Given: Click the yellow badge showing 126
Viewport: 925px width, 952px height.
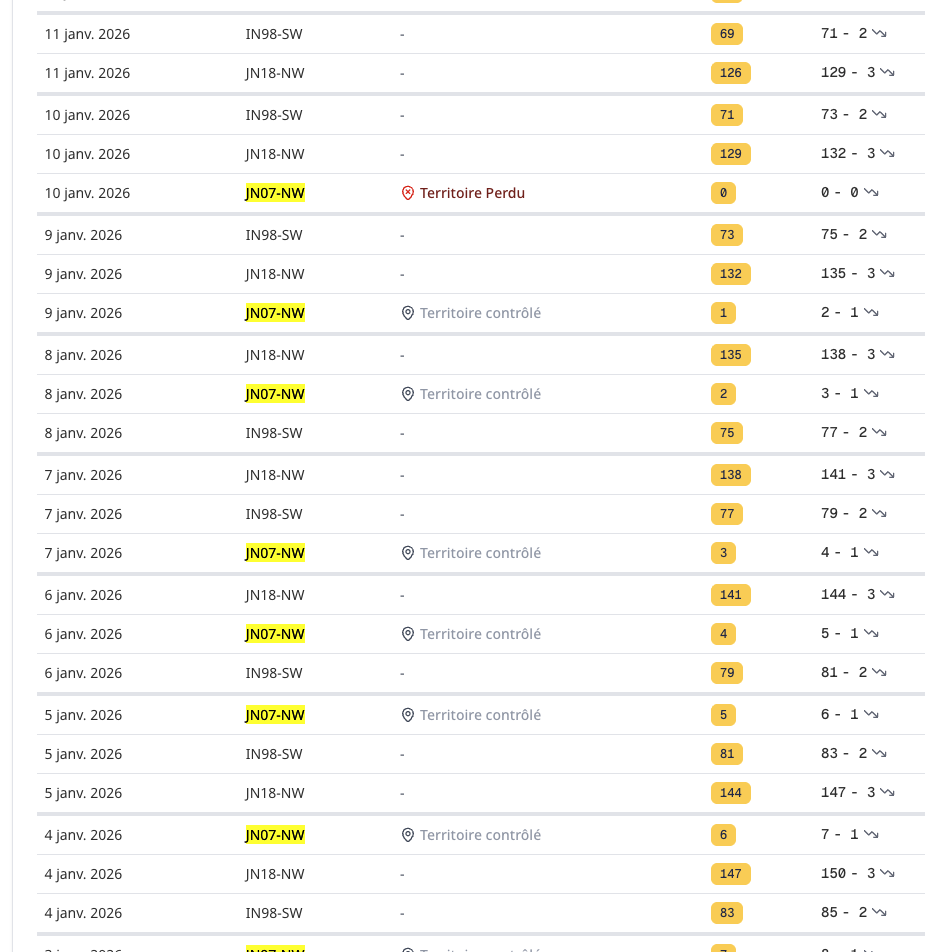Looking at the screenshot, I should (x=731, y=73).
